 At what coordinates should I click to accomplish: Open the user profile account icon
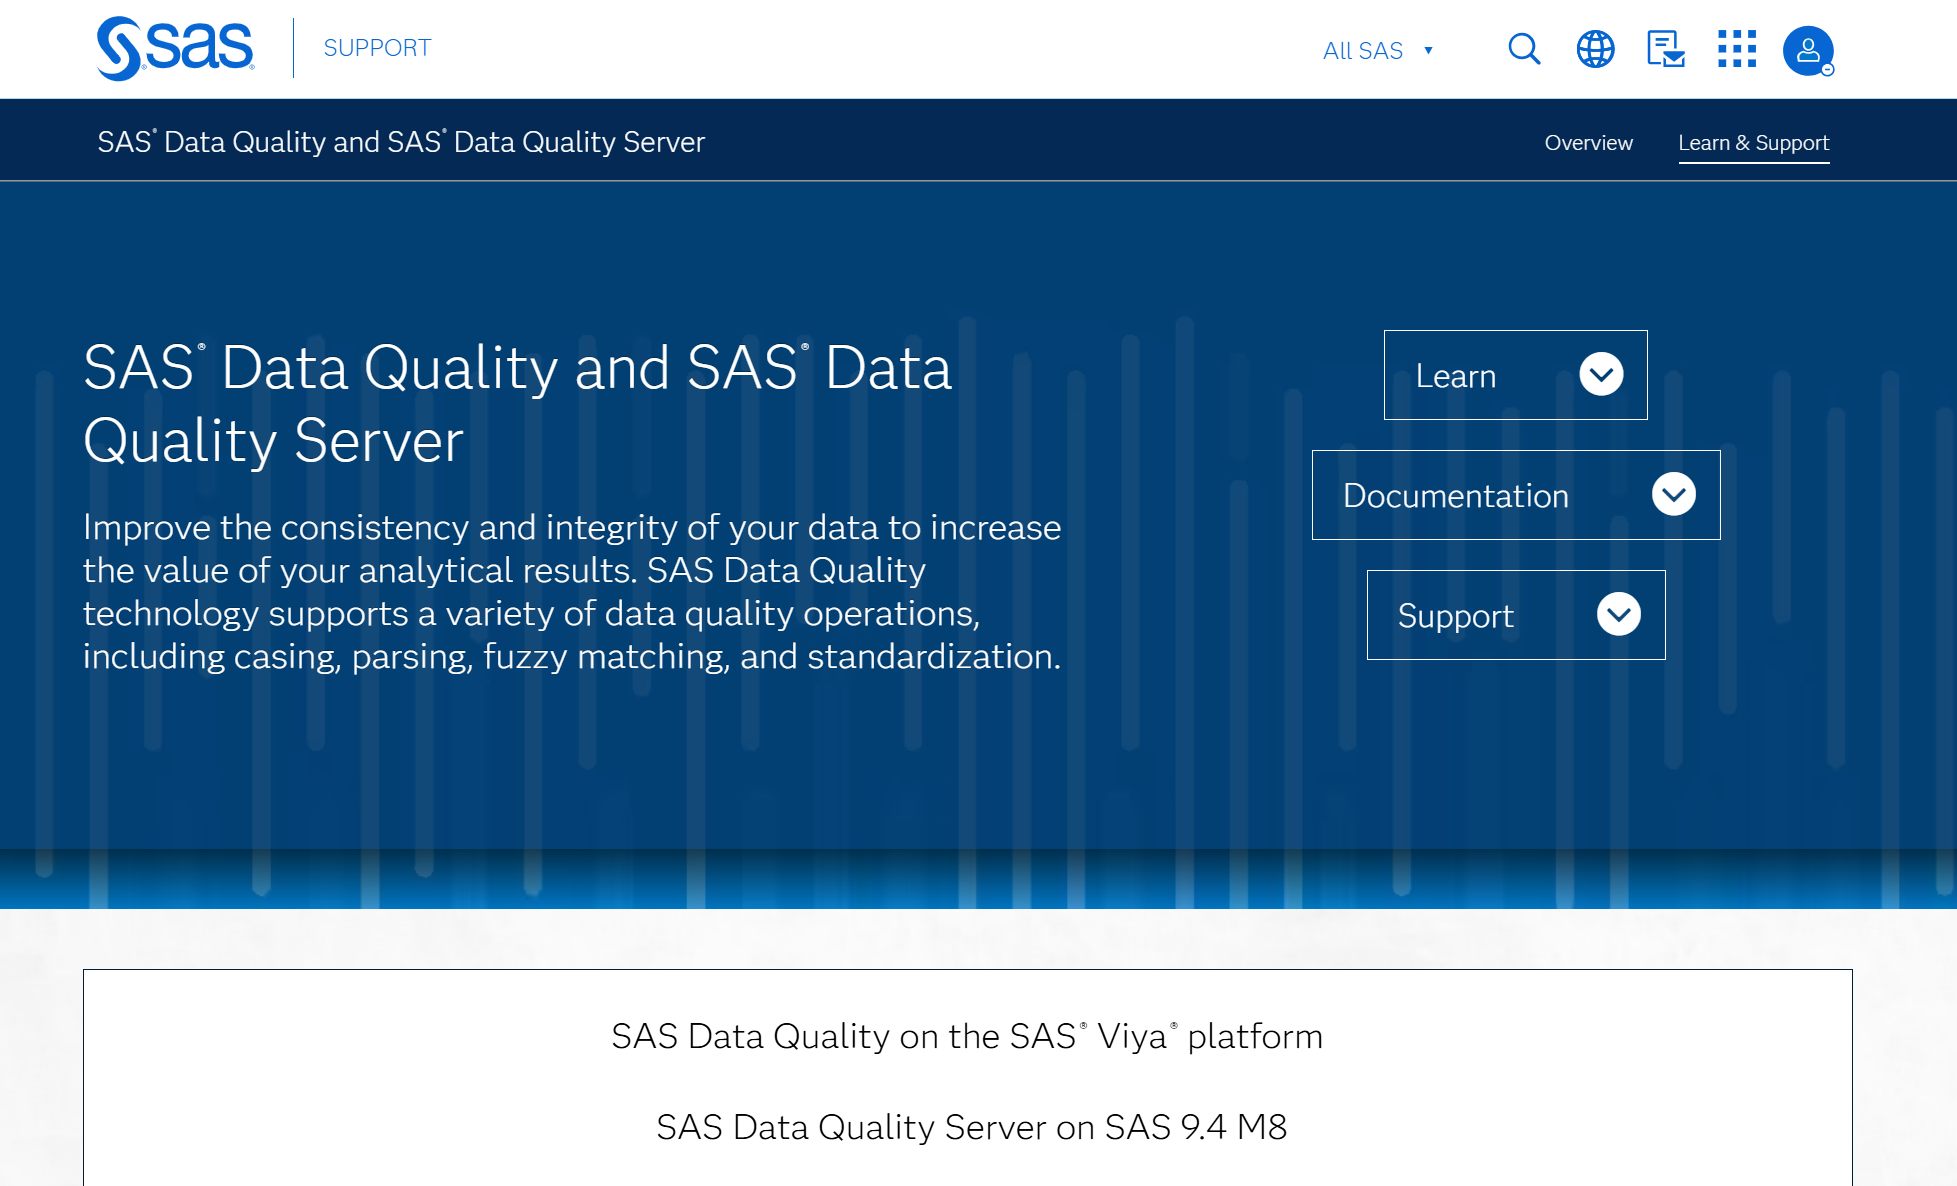pyautogui.click(x=1808, y=51)
